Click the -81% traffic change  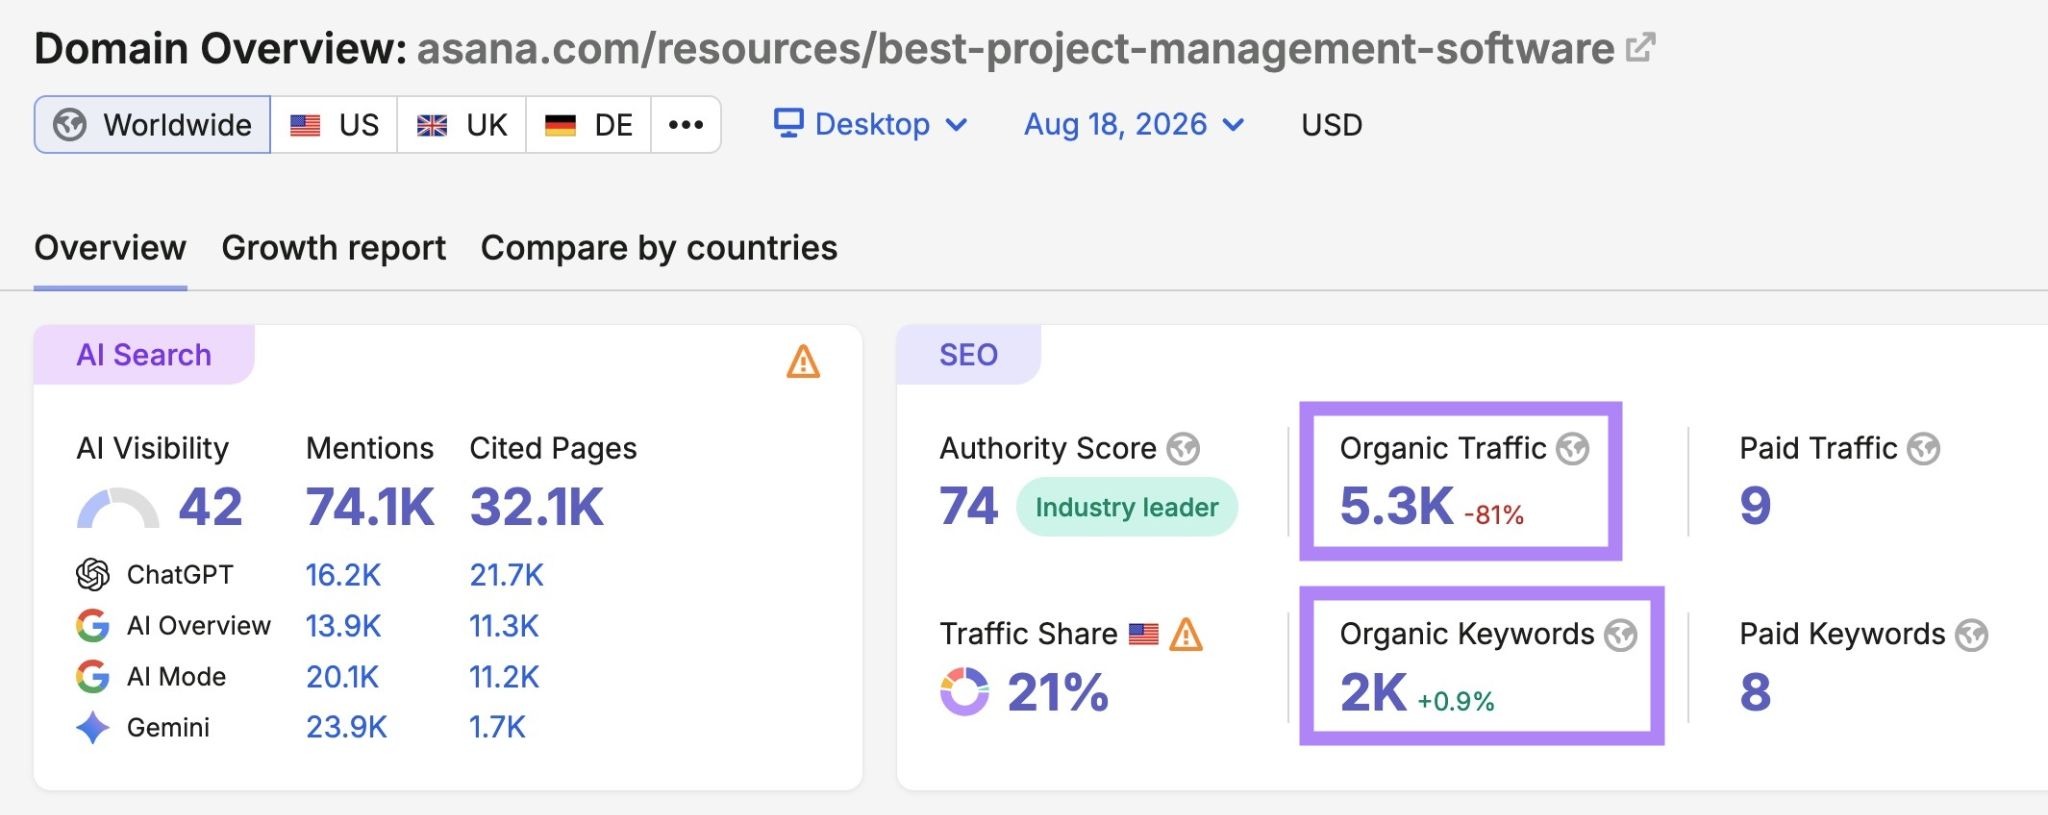[1494, 515]
